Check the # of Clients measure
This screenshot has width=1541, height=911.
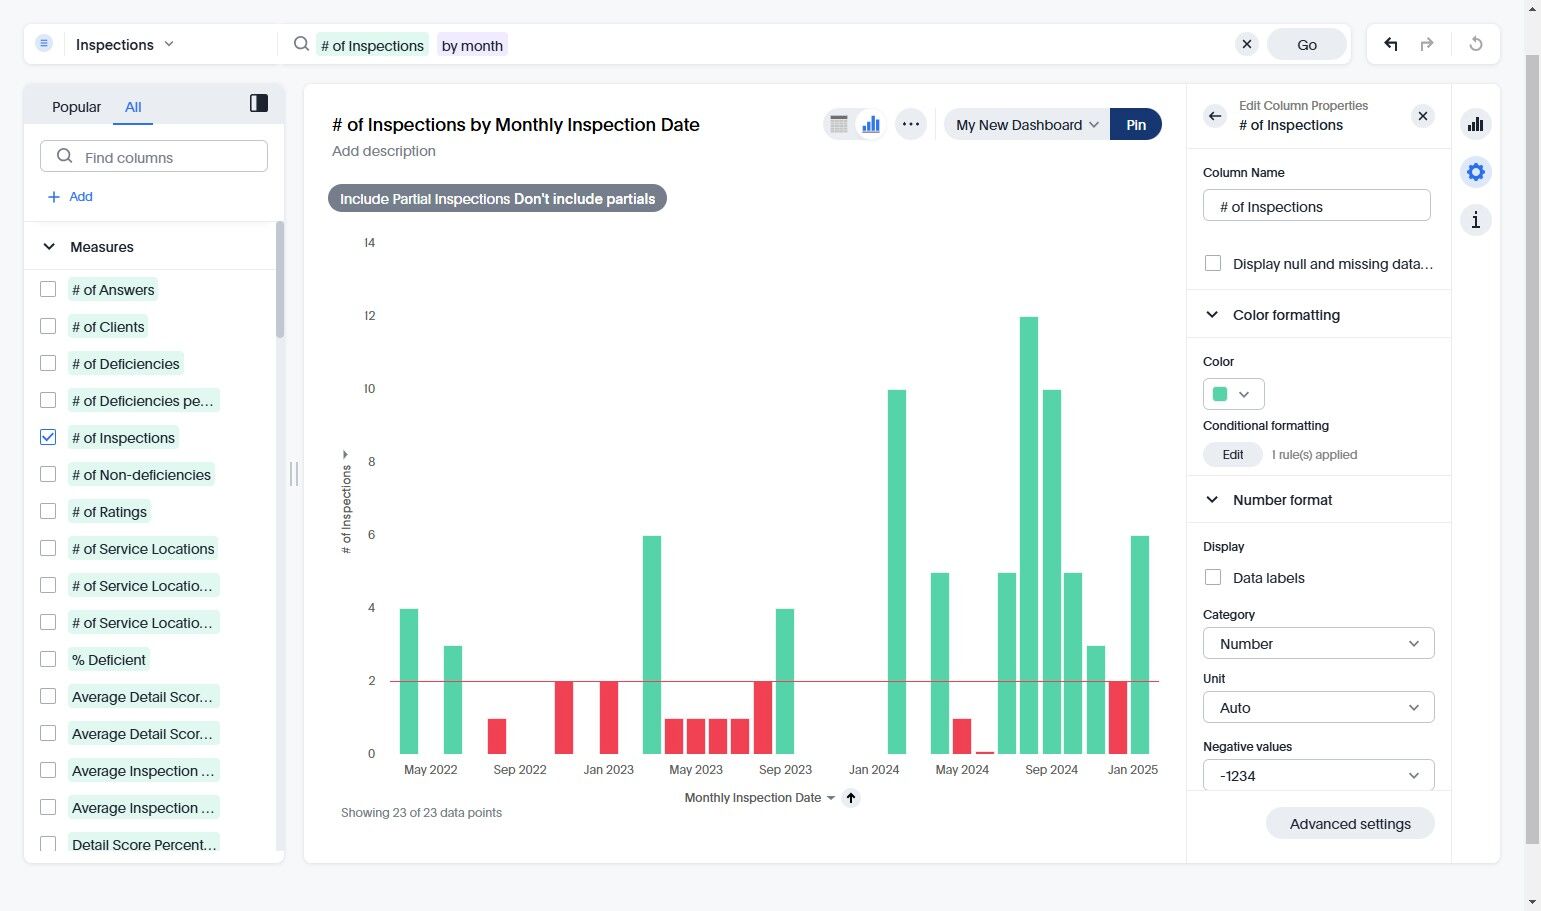pyautogui.click(x=48, y=326)
